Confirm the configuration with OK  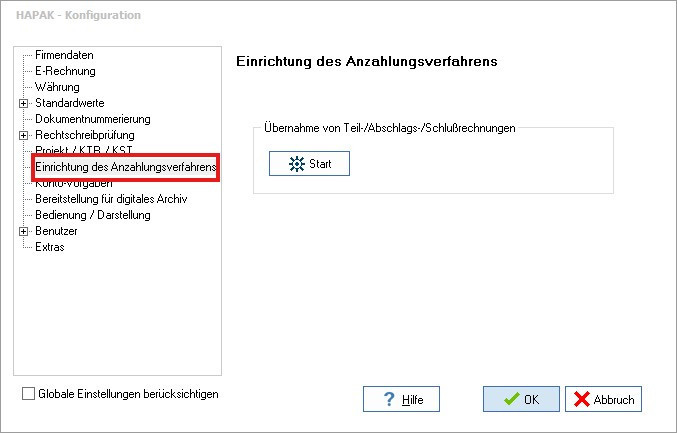coord(521,399)
